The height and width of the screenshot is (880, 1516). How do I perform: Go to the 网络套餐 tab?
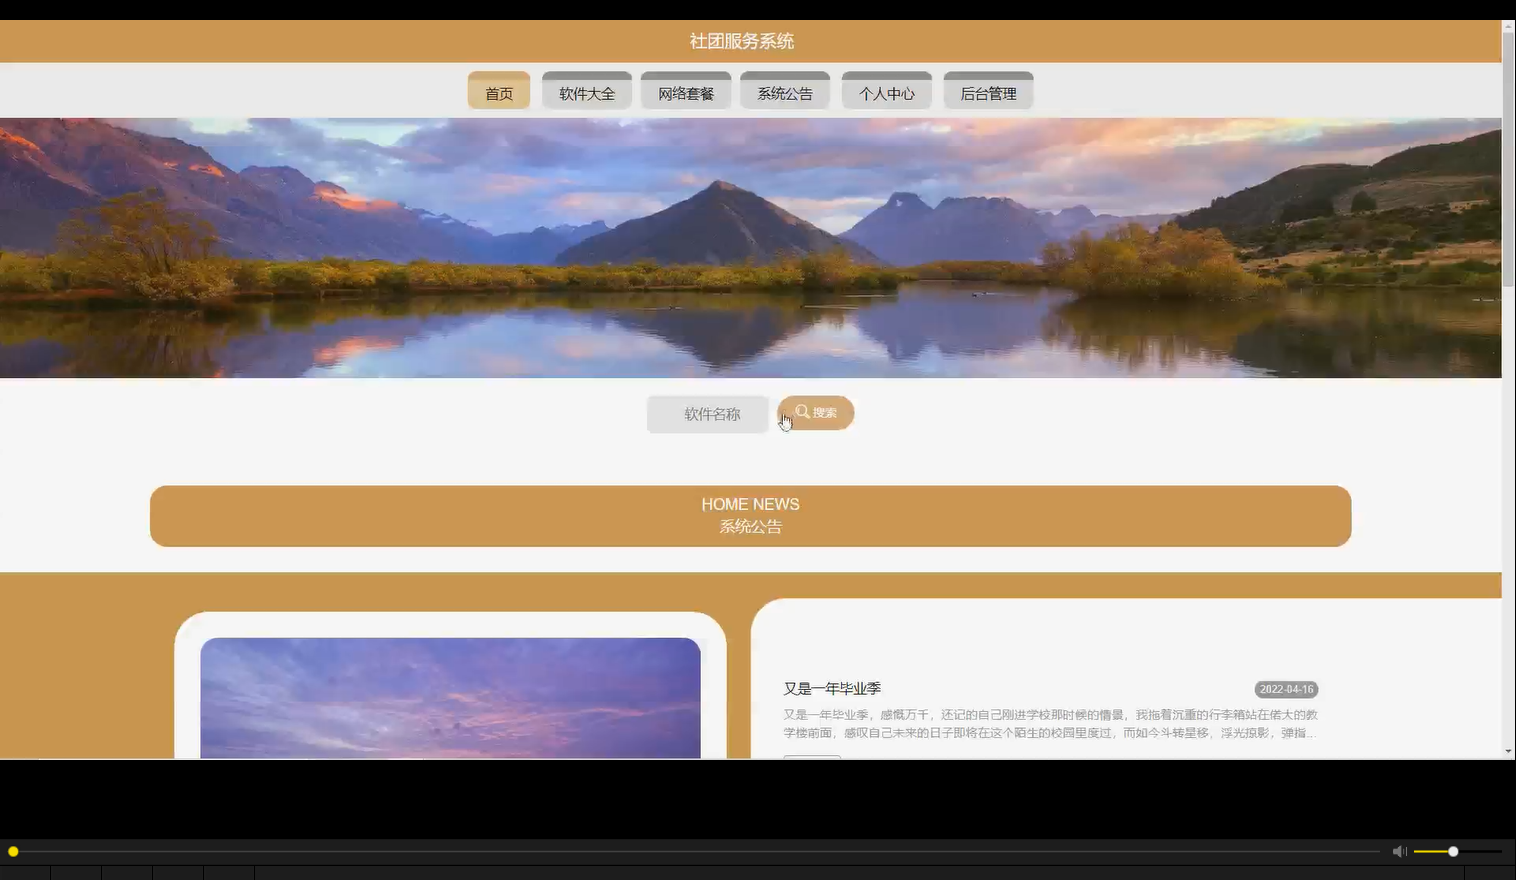coord(686,91)
